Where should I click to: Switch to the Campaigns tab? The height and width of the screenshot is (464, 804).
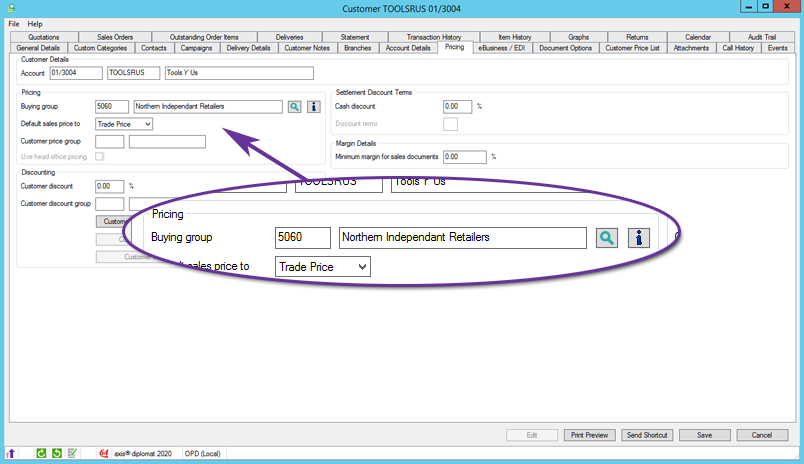click(196, 48)
